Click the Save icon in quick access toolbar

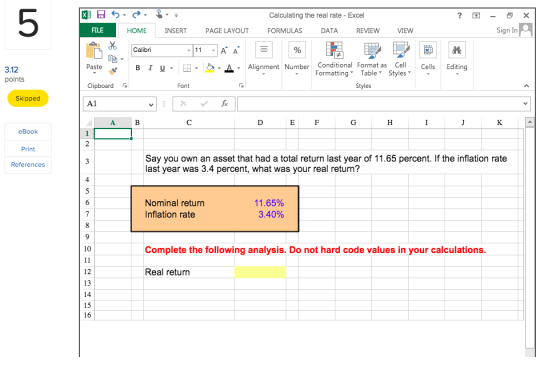click(x=101, y=15)
